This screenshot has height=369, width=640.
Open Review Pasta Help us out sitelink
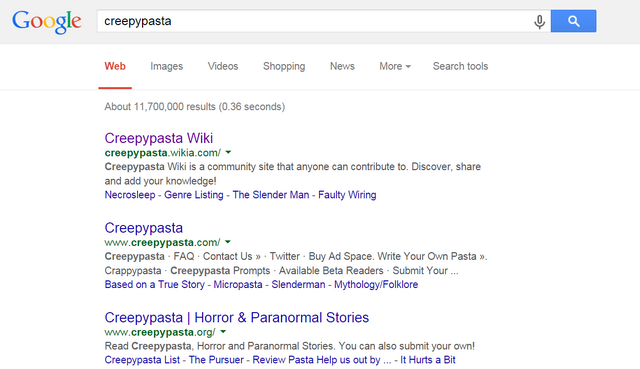click(322, 360)
